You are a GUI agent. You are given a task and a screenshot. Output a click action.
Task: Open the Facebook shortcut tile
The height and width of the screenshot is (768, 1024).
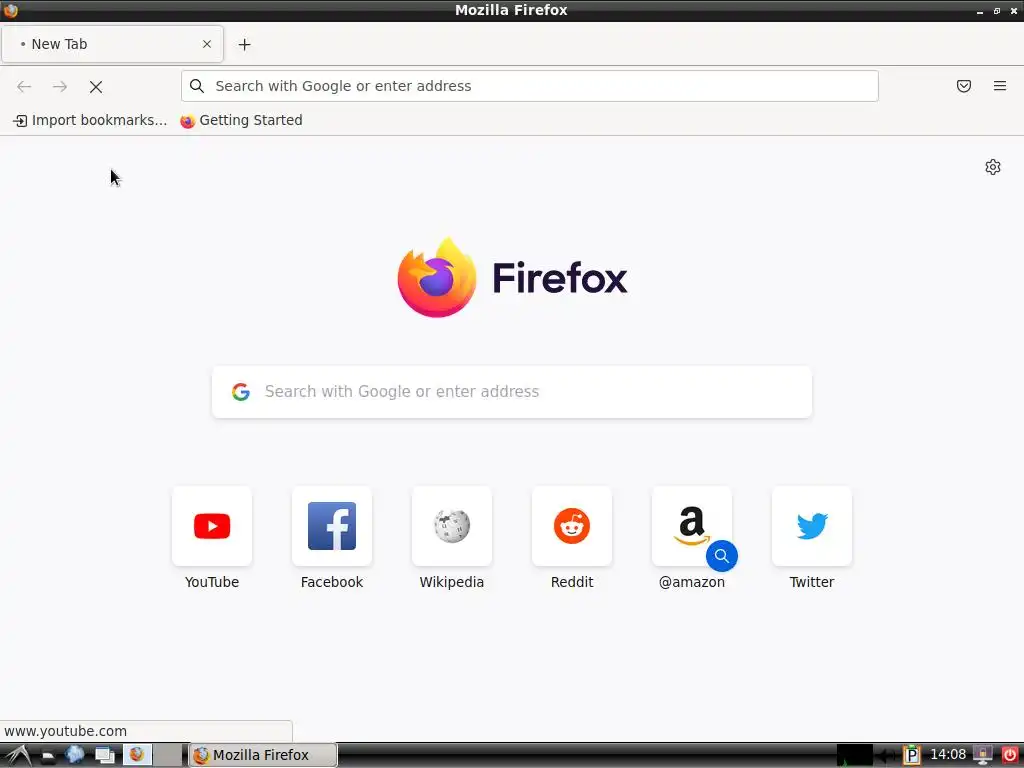pyautogui.click(x=332, y=526)
